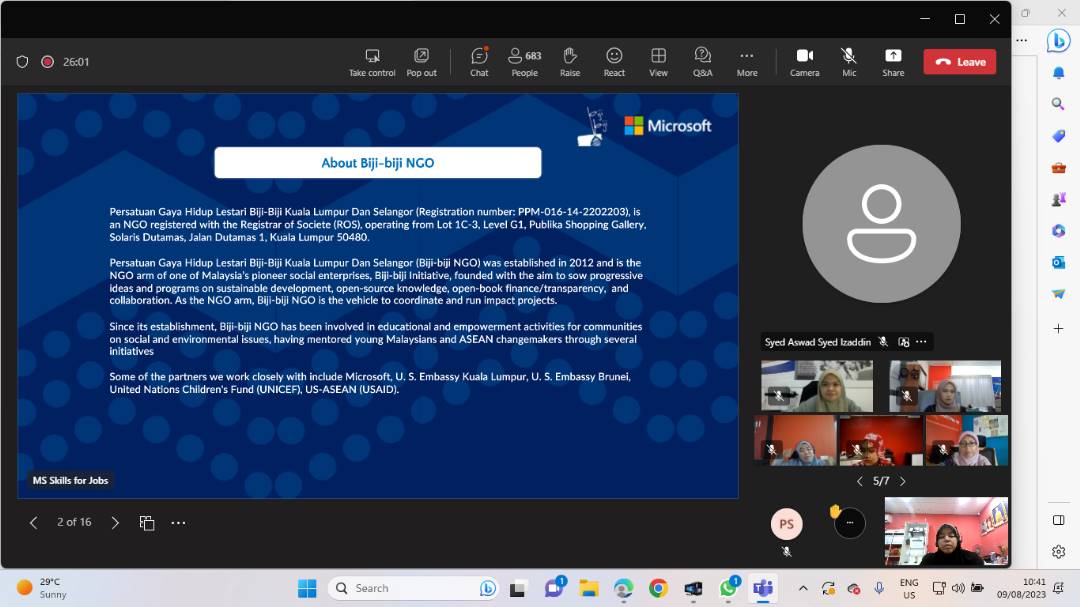Advance to the next slide
The width and height of the screenshot is (1080, 607).
pyautogui.click(x=115, y=523)
